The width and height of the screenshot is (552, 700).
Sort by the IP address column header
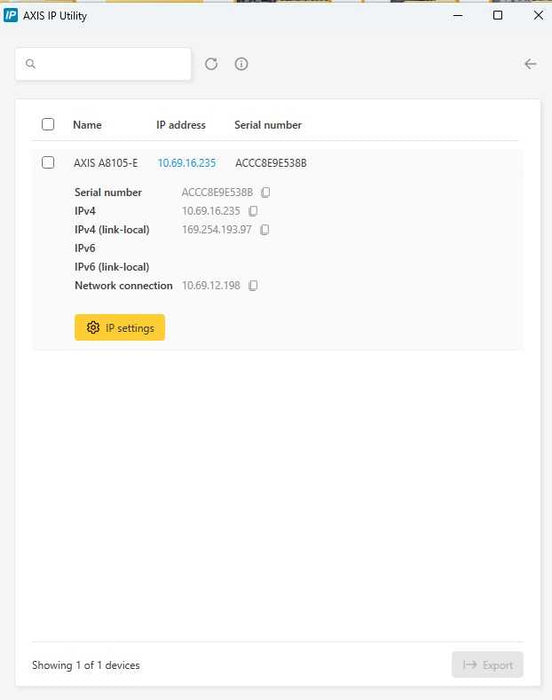coord(181,125)
